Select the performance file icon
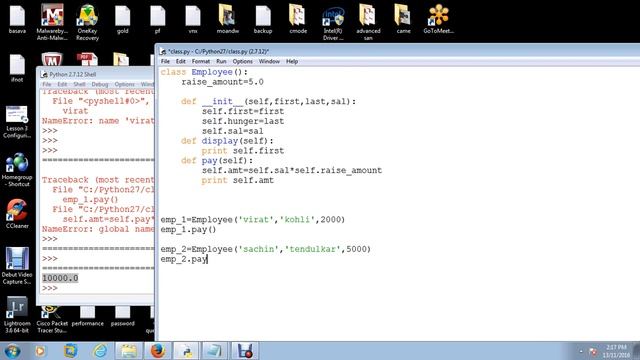640x360 pixels. [x=87, y=317]
